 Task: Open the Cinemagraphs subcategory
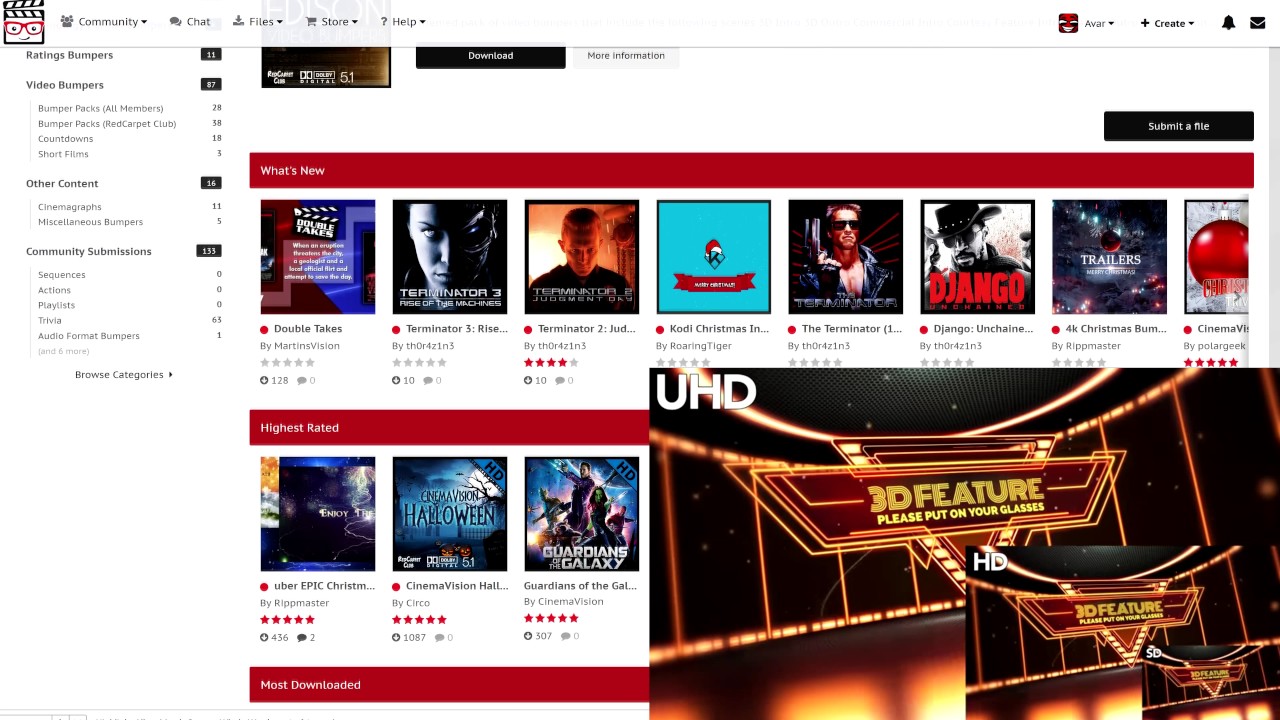pos(69,207)
